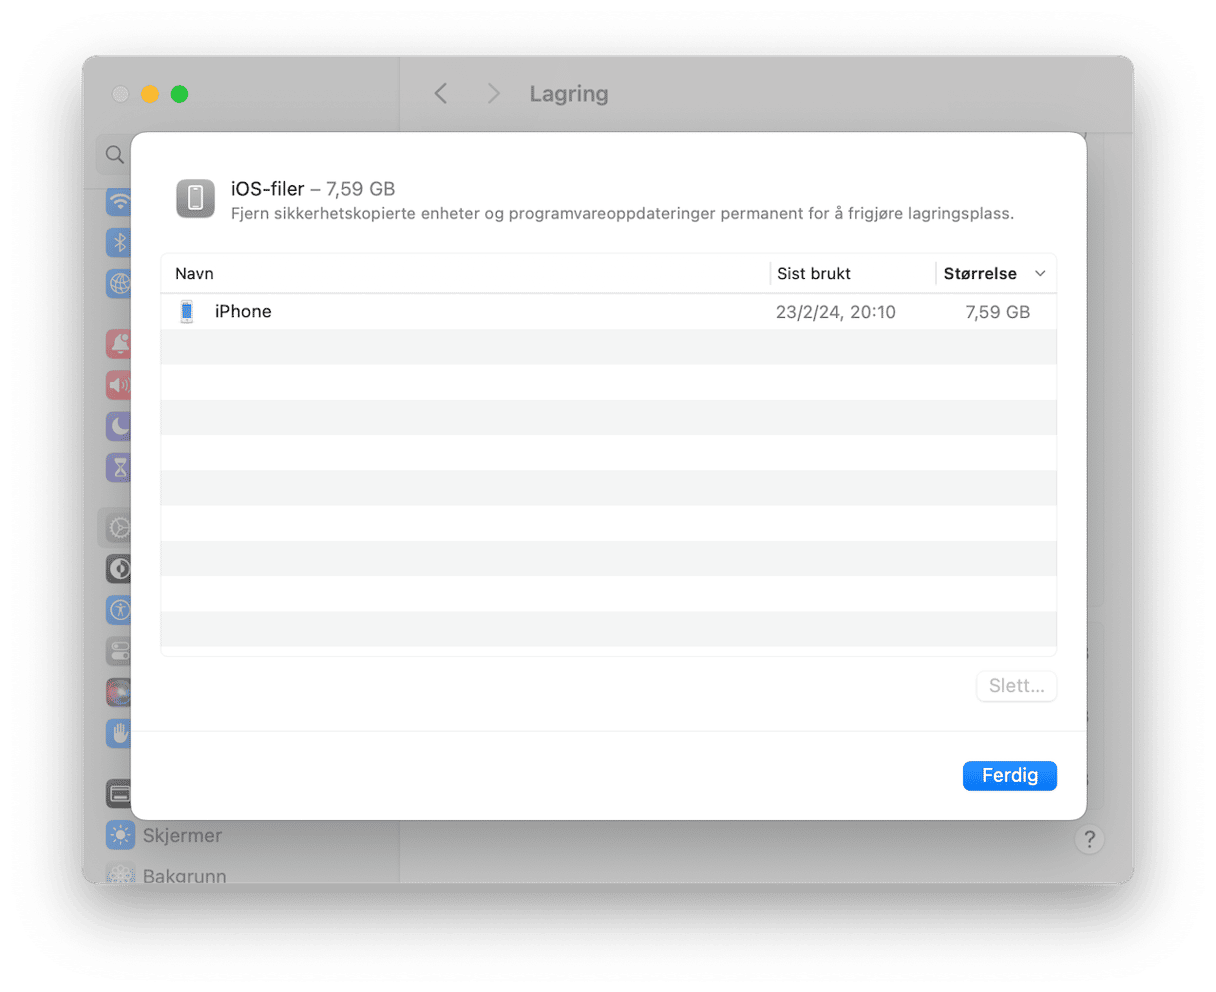Open Sound speaker icon in sidebar
The width and height of the screenshot is (1216, 992).
pyautogui.click(x=119, y=385)
